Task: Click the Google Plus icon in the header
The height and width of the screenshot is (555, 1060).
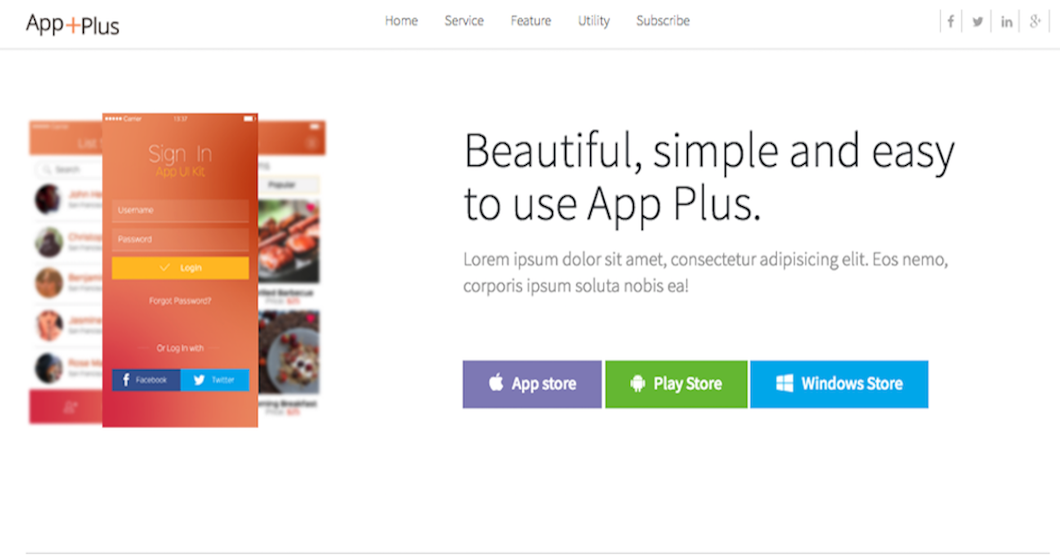Action: (x=1036, y=22)
